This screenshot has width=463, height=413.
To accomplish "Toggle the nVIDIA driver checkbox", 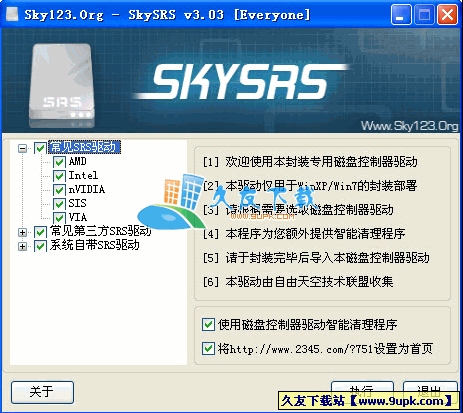I will [59, 190].
